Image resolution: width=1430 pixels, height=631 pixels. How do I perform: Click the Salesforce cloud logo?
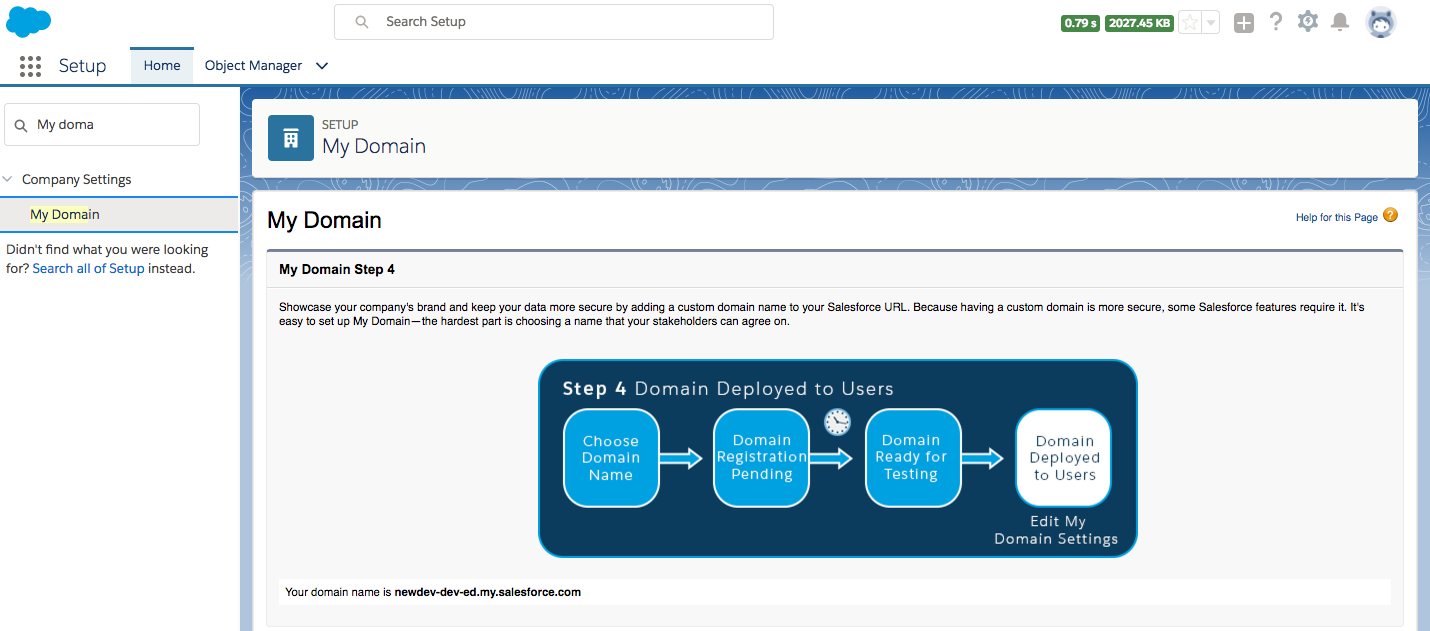point(29,21)
